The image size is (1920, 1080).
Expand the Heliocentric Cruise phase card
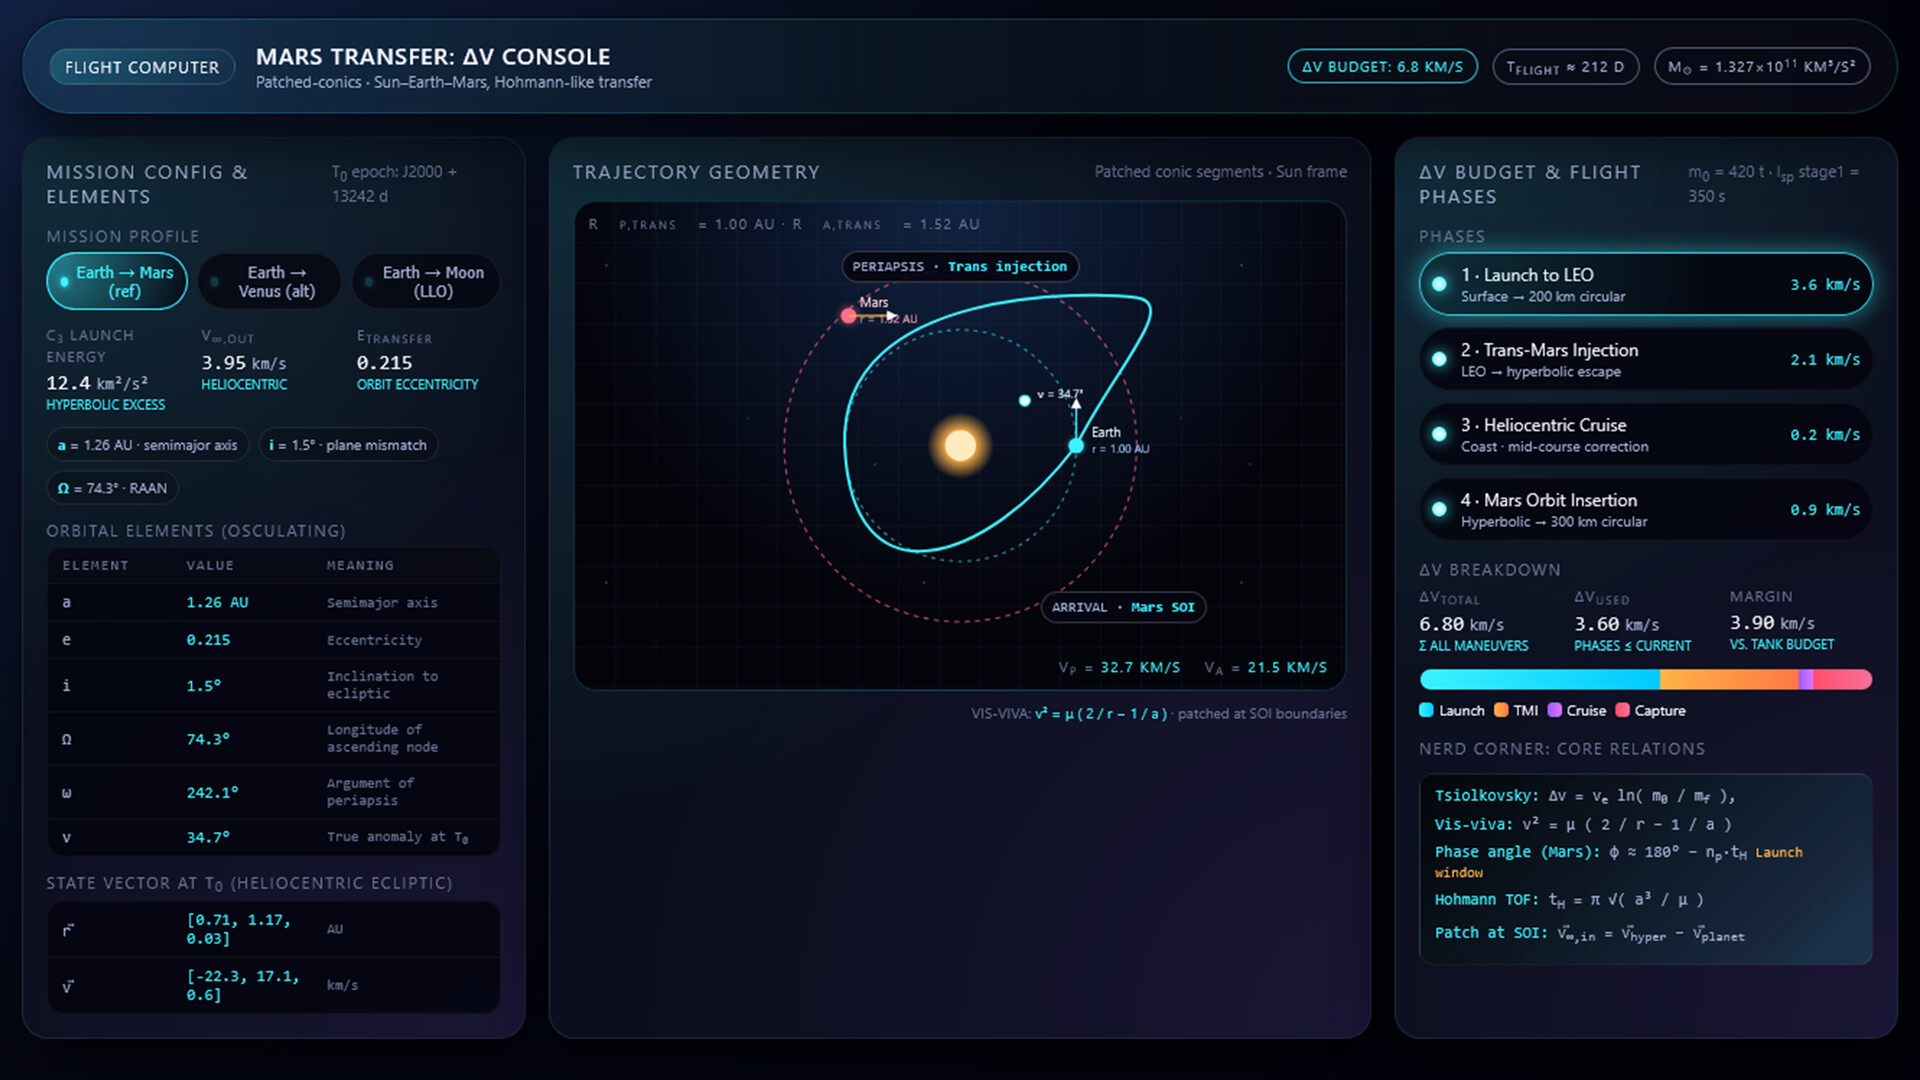[x=1644, y=434]
